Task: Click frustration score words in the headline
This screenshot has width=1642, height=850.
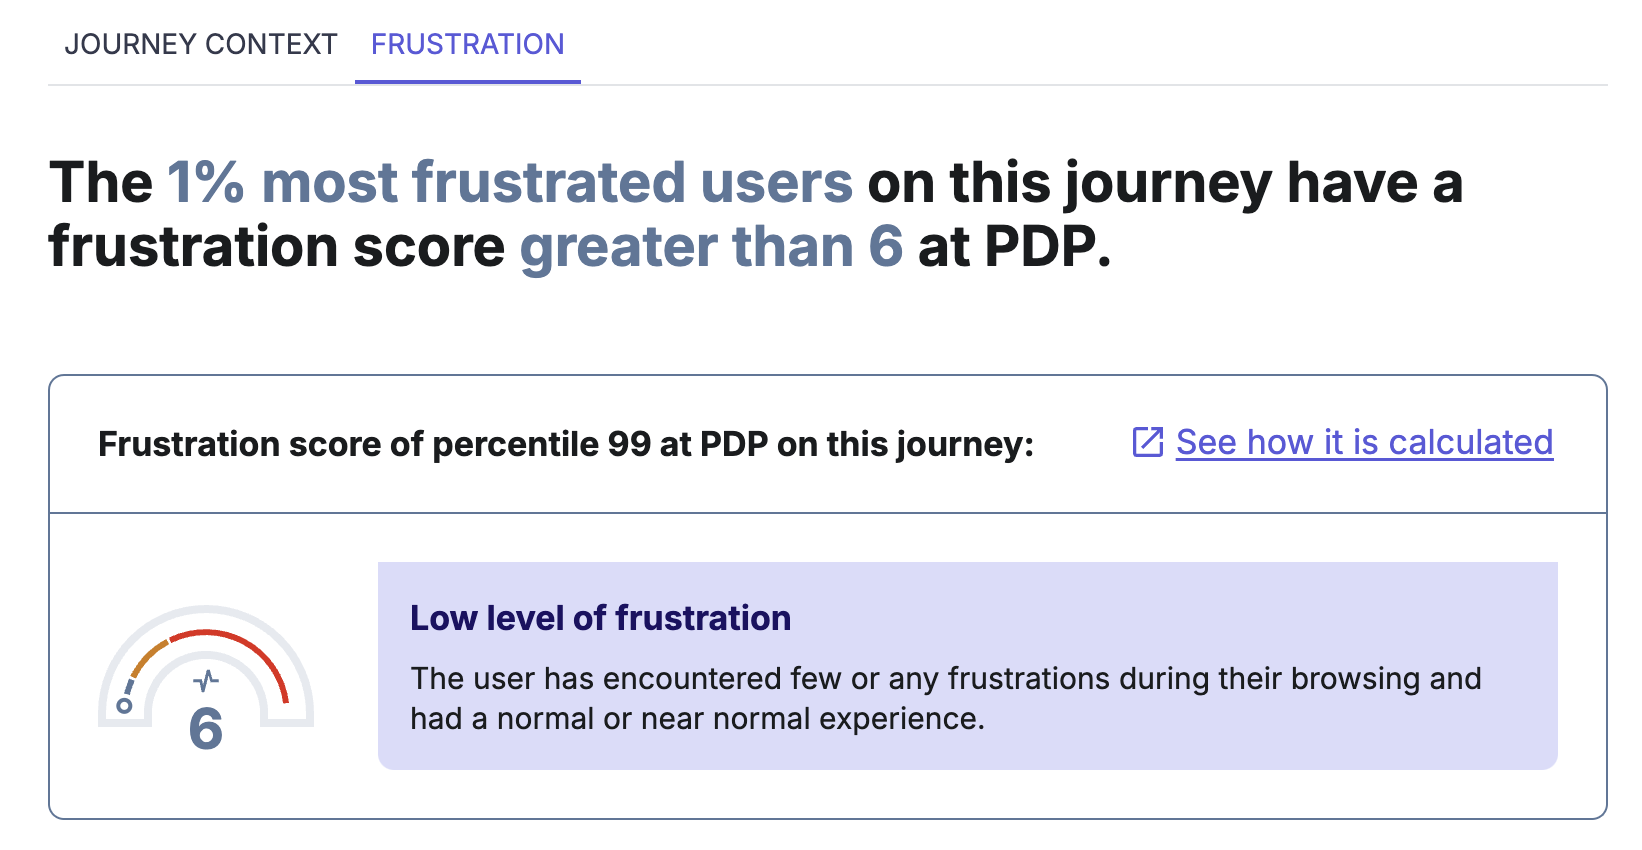Action: click(x=277, y=247)
